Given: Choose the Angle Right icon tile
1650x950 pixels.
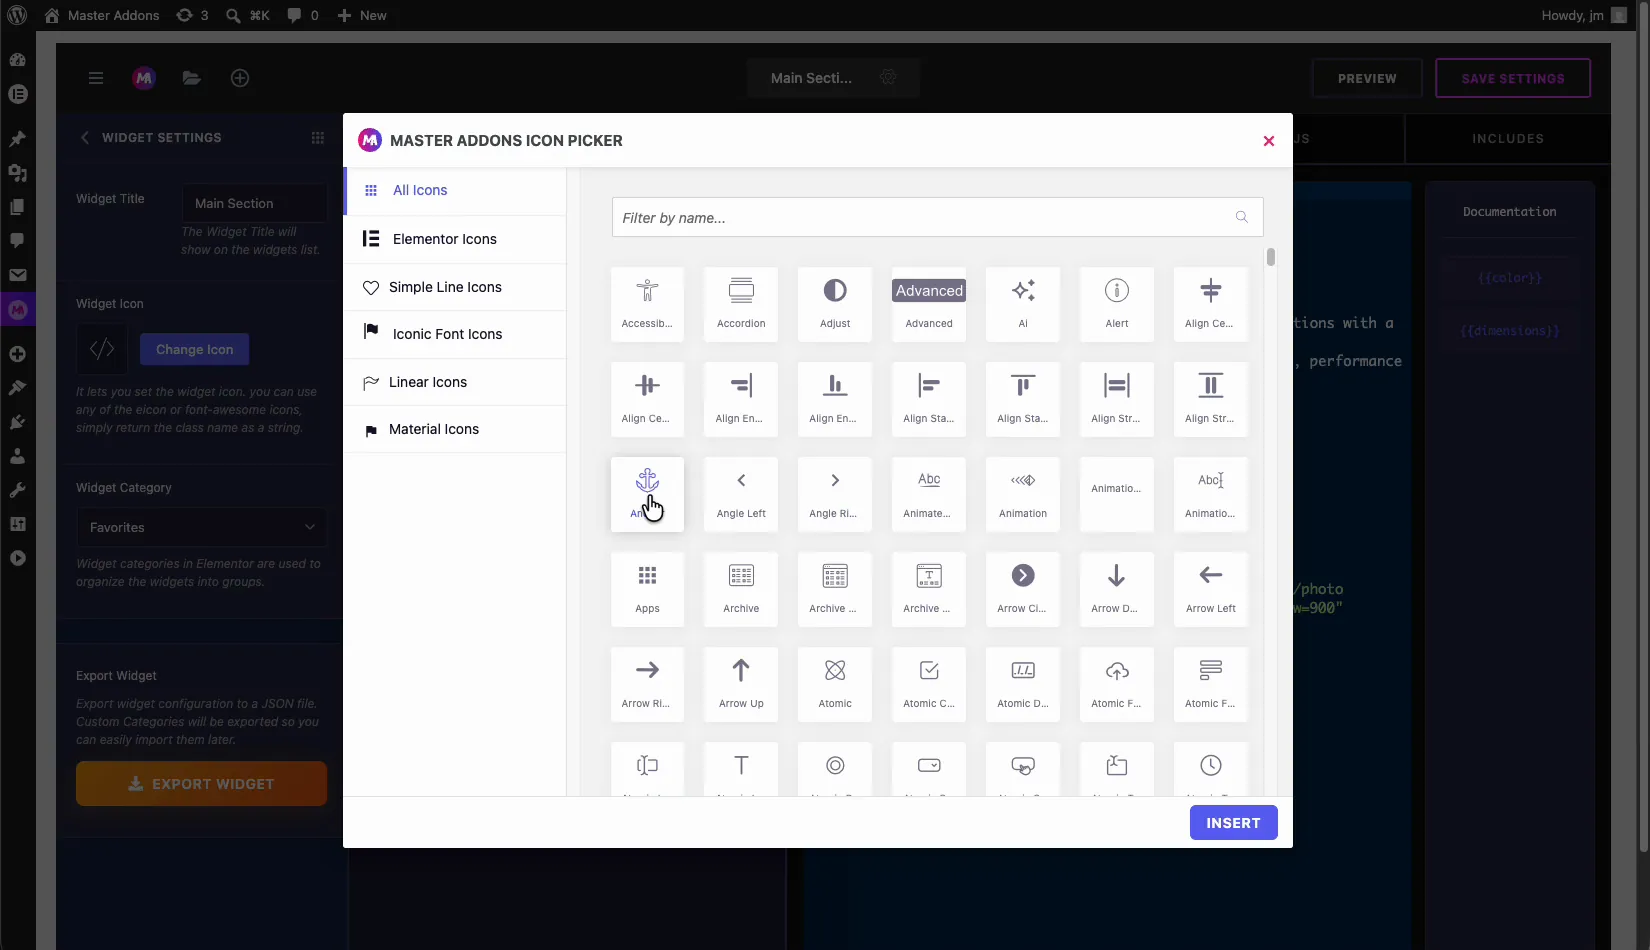Looking at the screenshot, I should (x=835, y=494).
